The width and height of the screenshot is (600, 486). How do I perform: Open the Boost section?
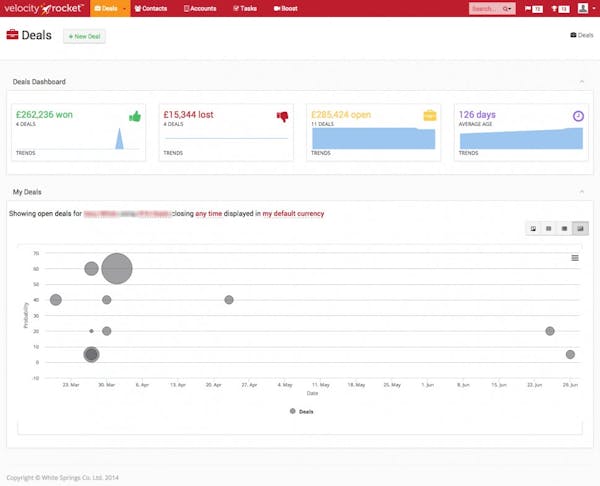pos(285,8)
